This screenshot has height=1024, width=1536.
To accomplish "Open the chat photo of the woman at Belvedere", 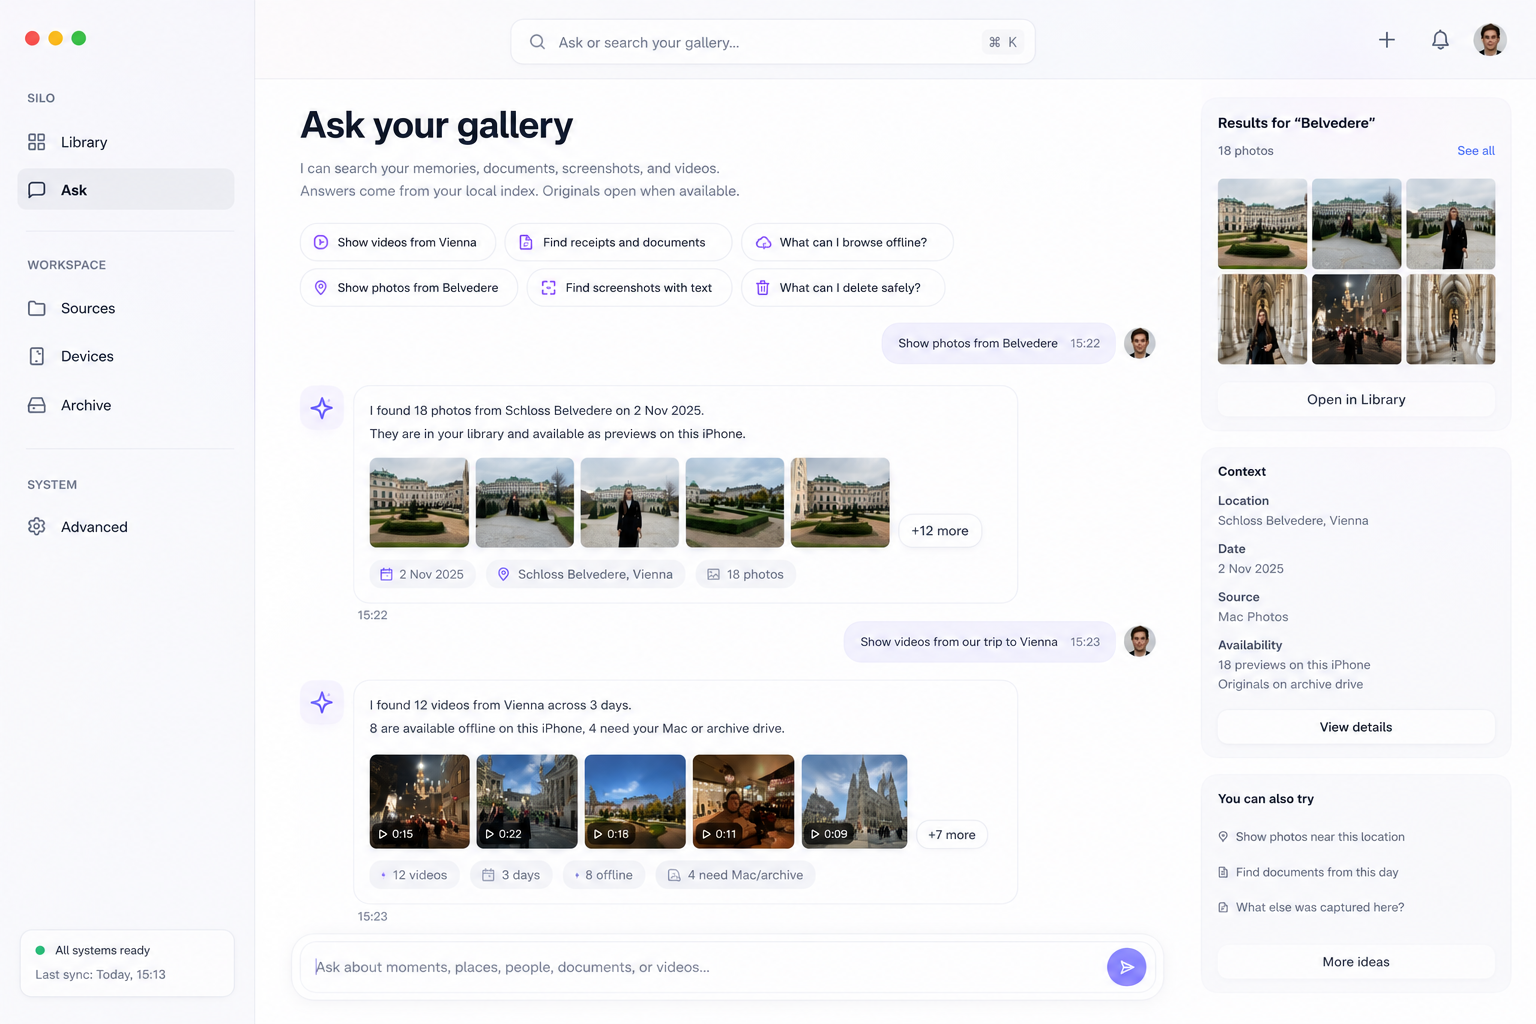I will pos(630,502).
